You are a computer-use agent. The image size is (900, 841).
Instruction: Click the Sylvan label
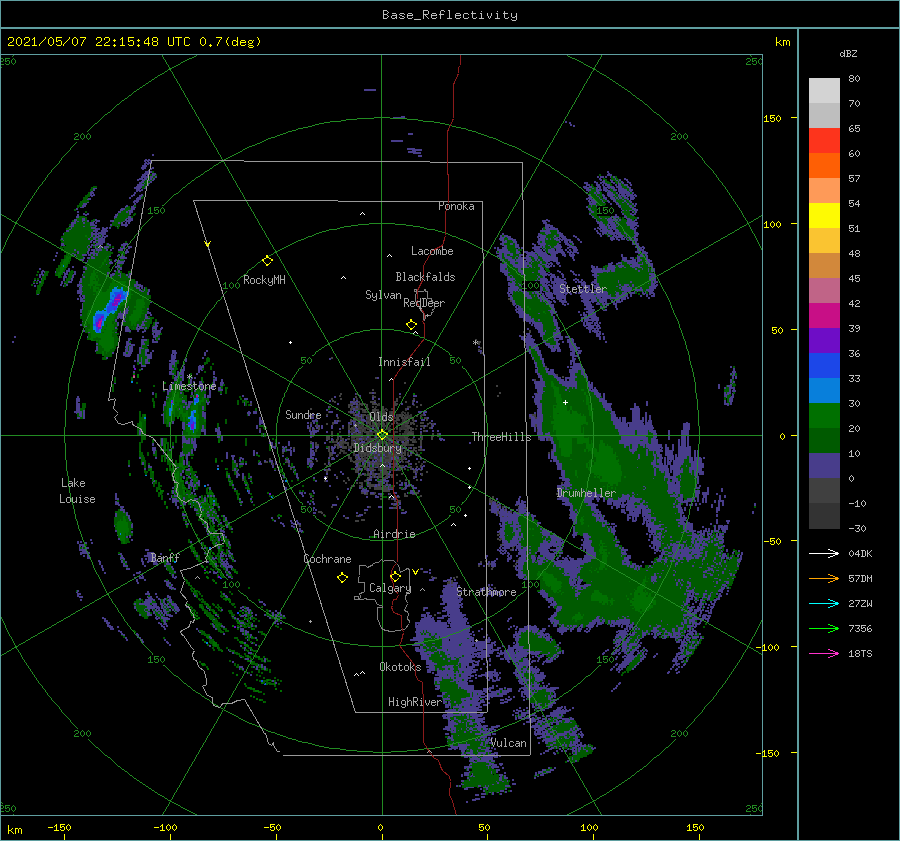point(383,295)
